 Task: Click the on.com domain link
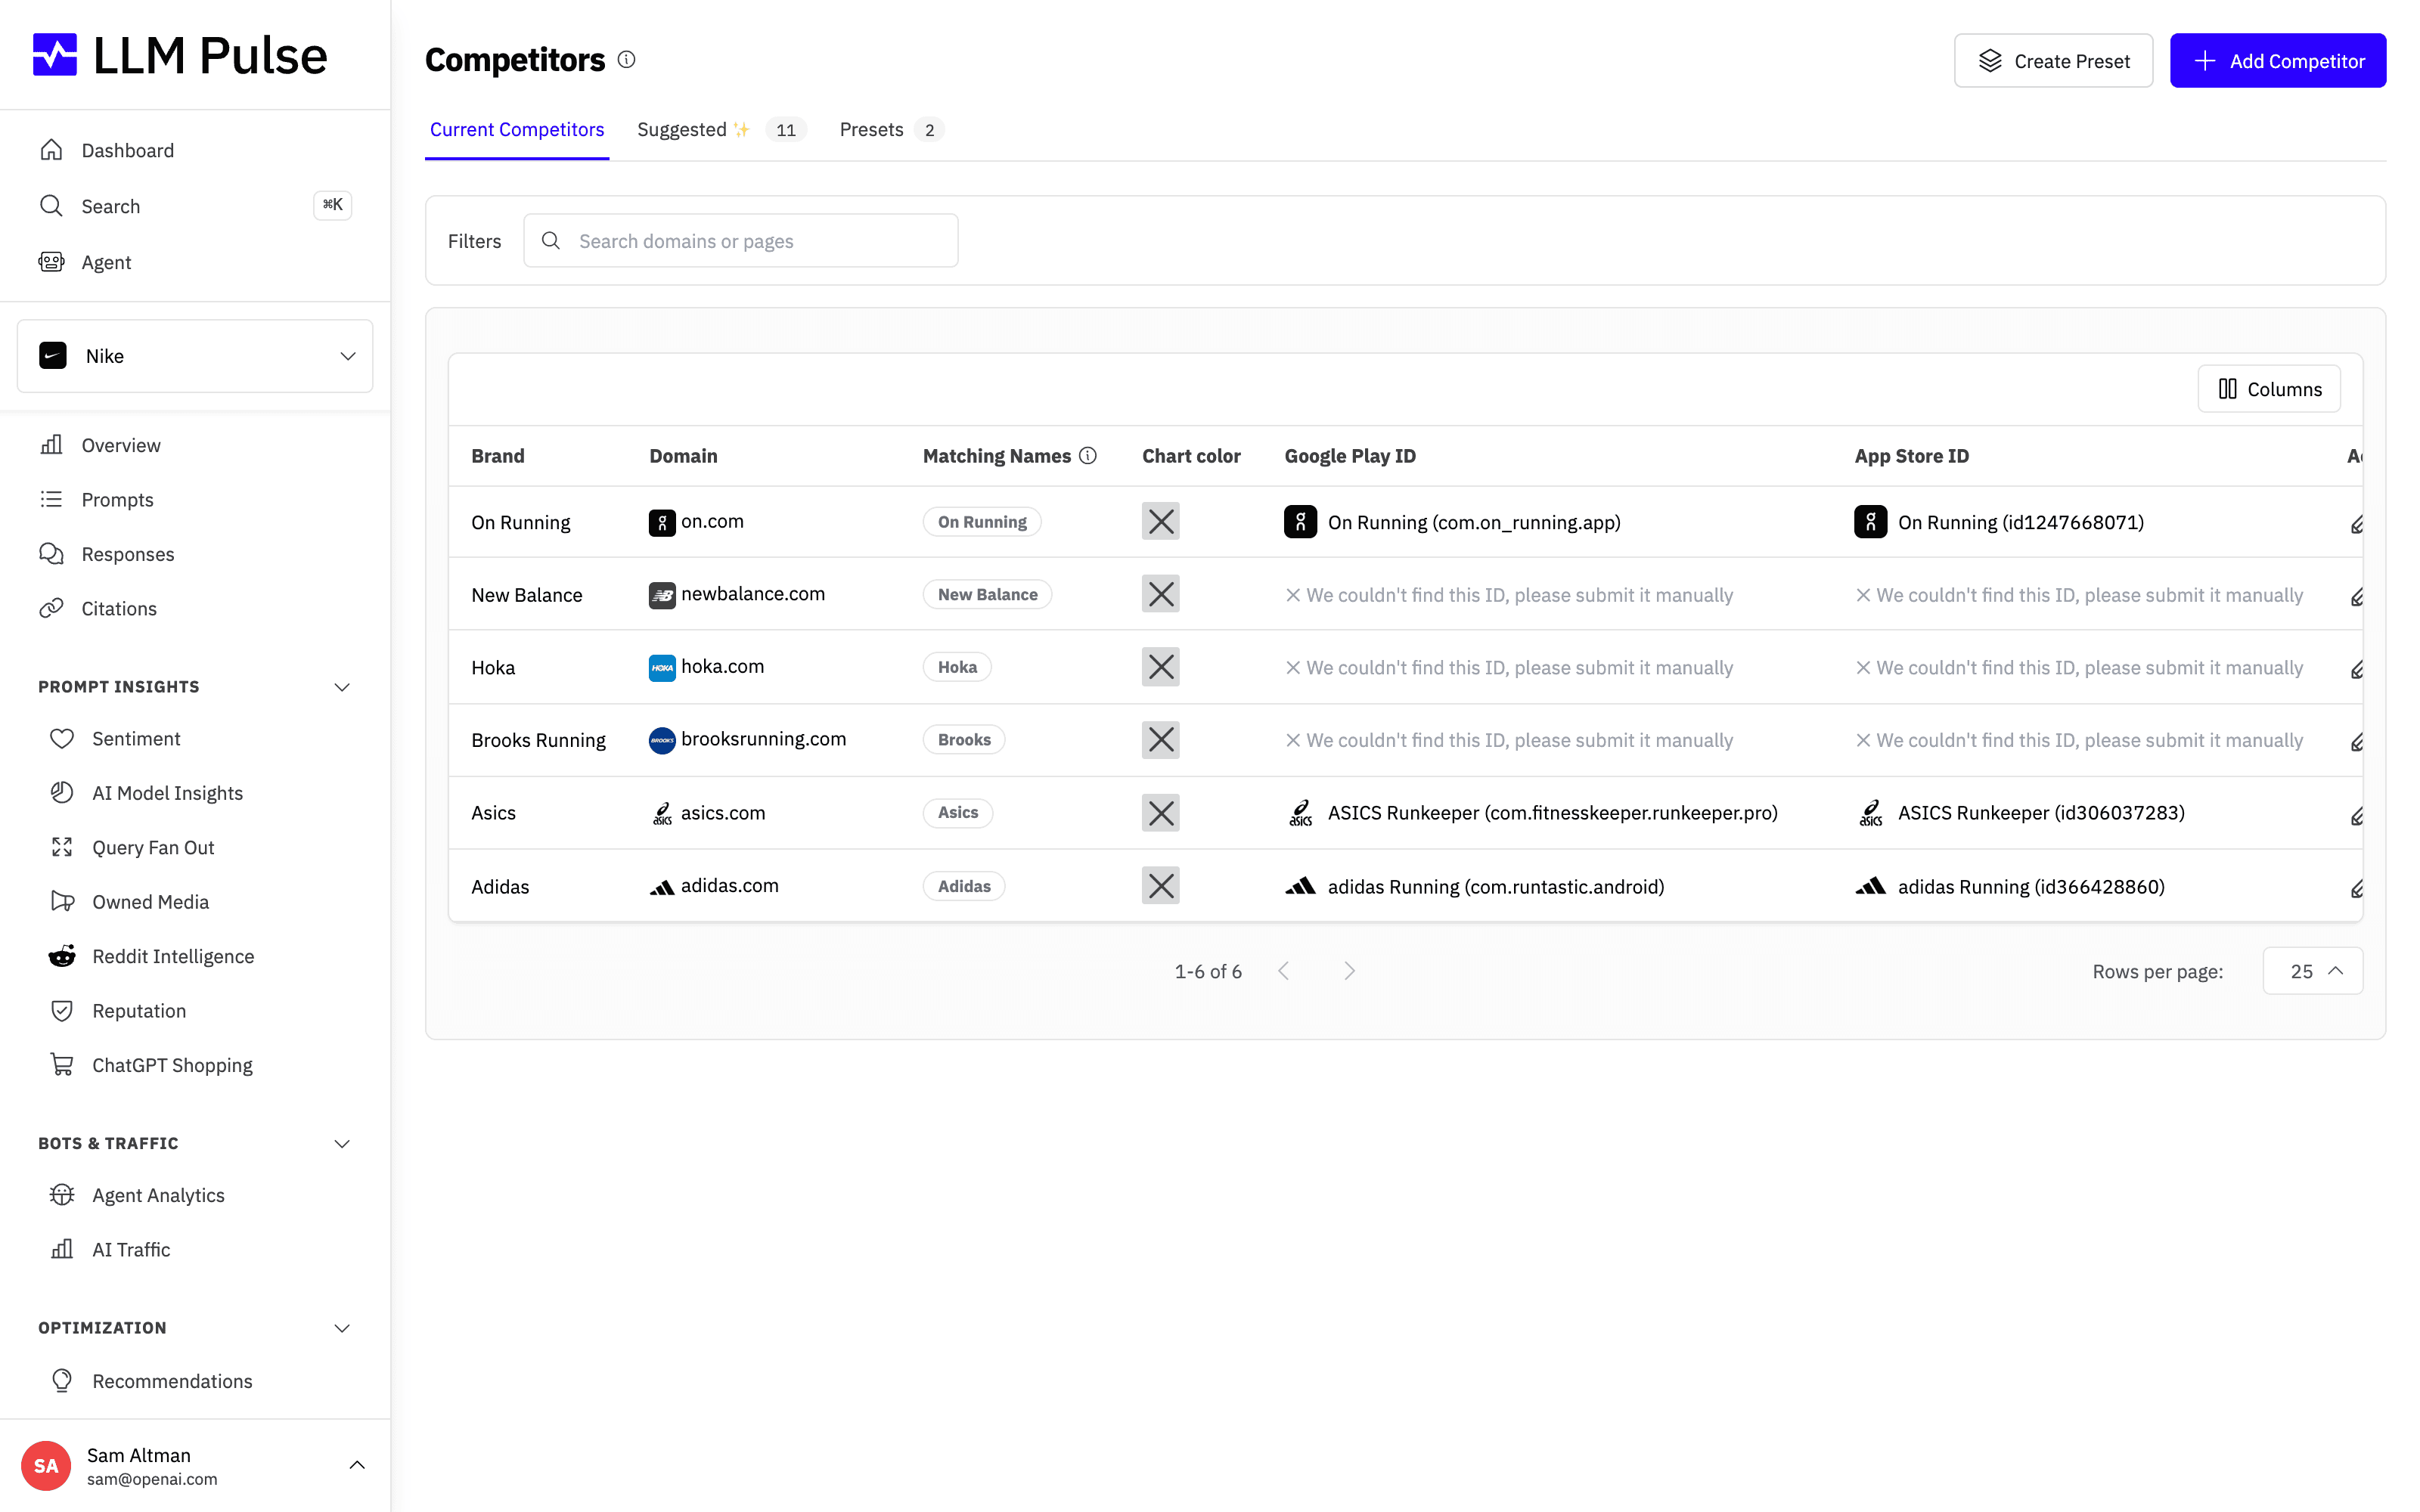(x=712, y=521)
